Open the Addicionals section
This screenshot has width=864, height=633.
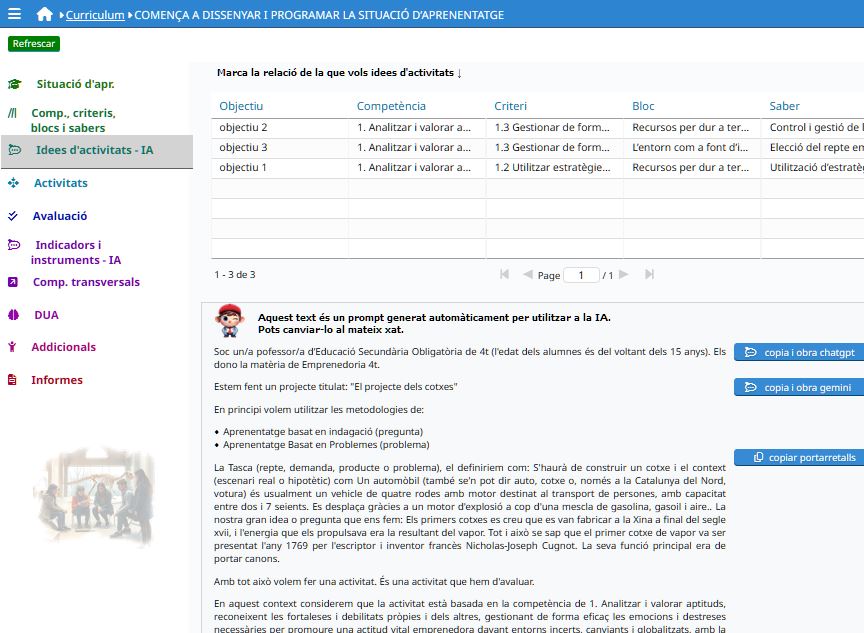click(x=64, y=347)
